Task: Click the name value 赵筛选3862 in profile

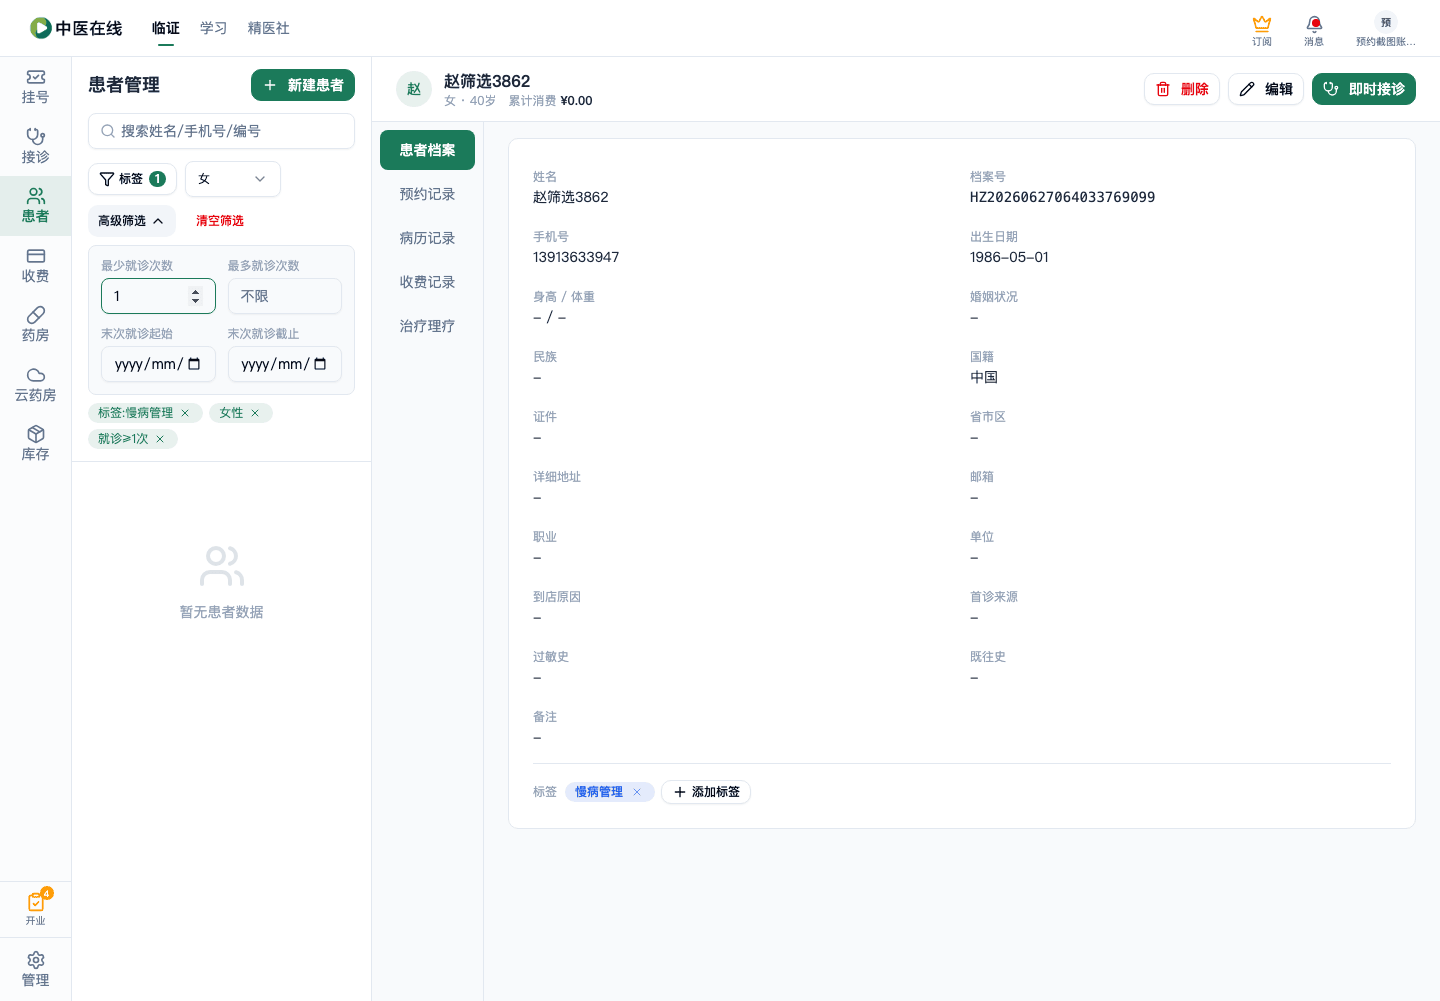Action: pos(571,197)
